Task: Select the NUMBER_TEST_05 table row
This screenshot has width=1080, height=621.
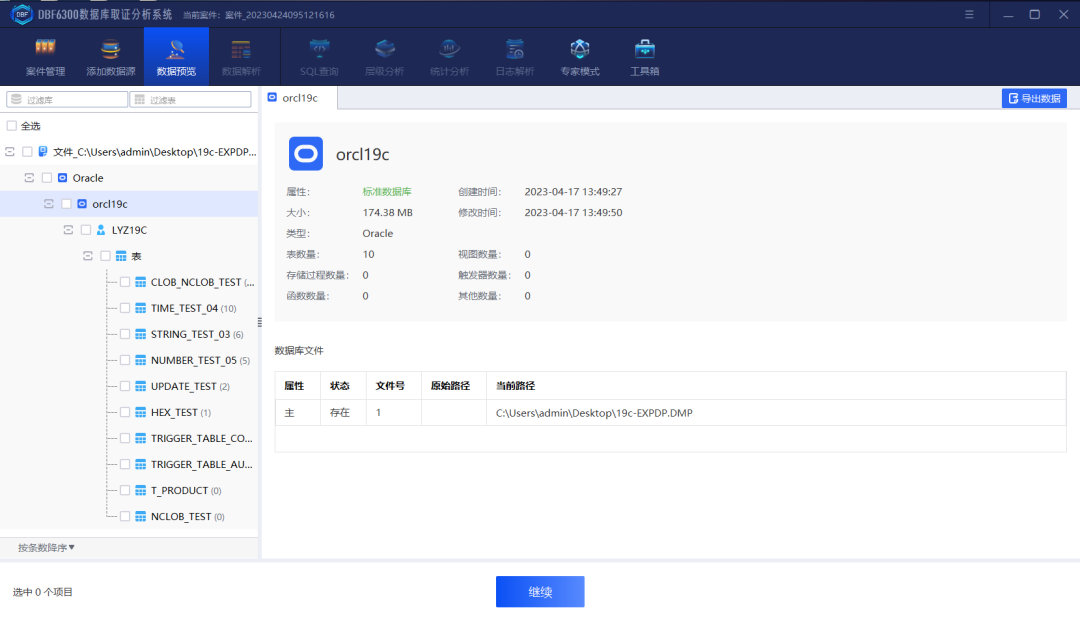Action: pos(129,360)
